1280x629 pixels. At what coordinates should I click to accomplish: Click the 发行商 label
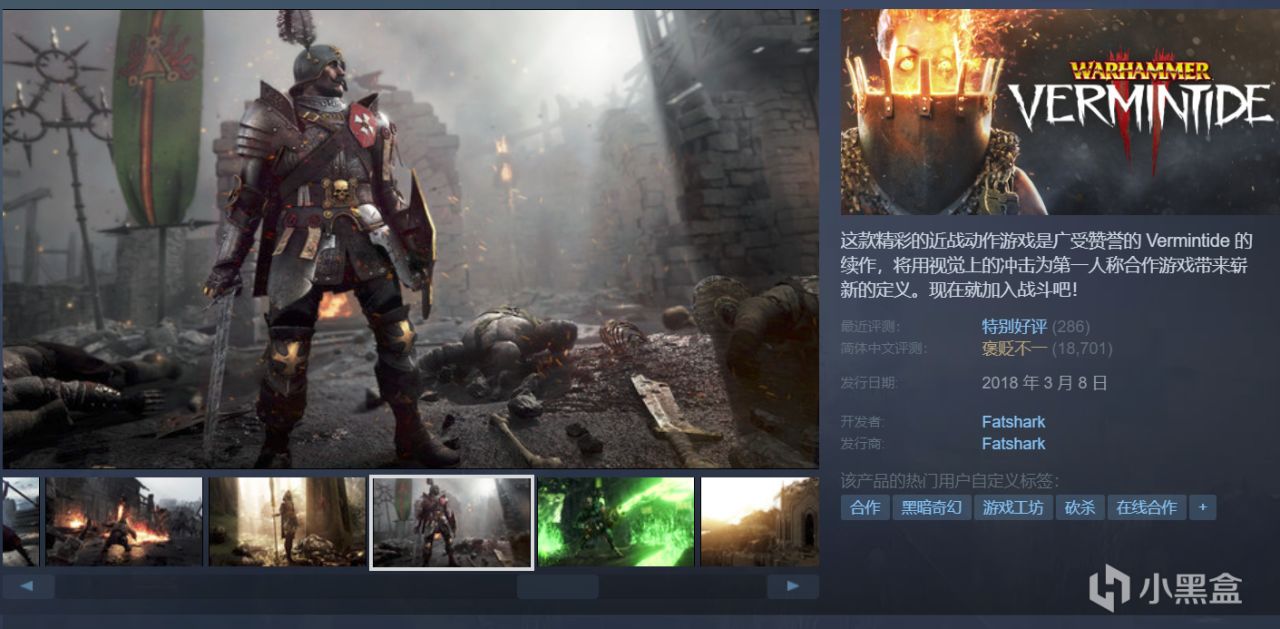click(x=863, y=444)
